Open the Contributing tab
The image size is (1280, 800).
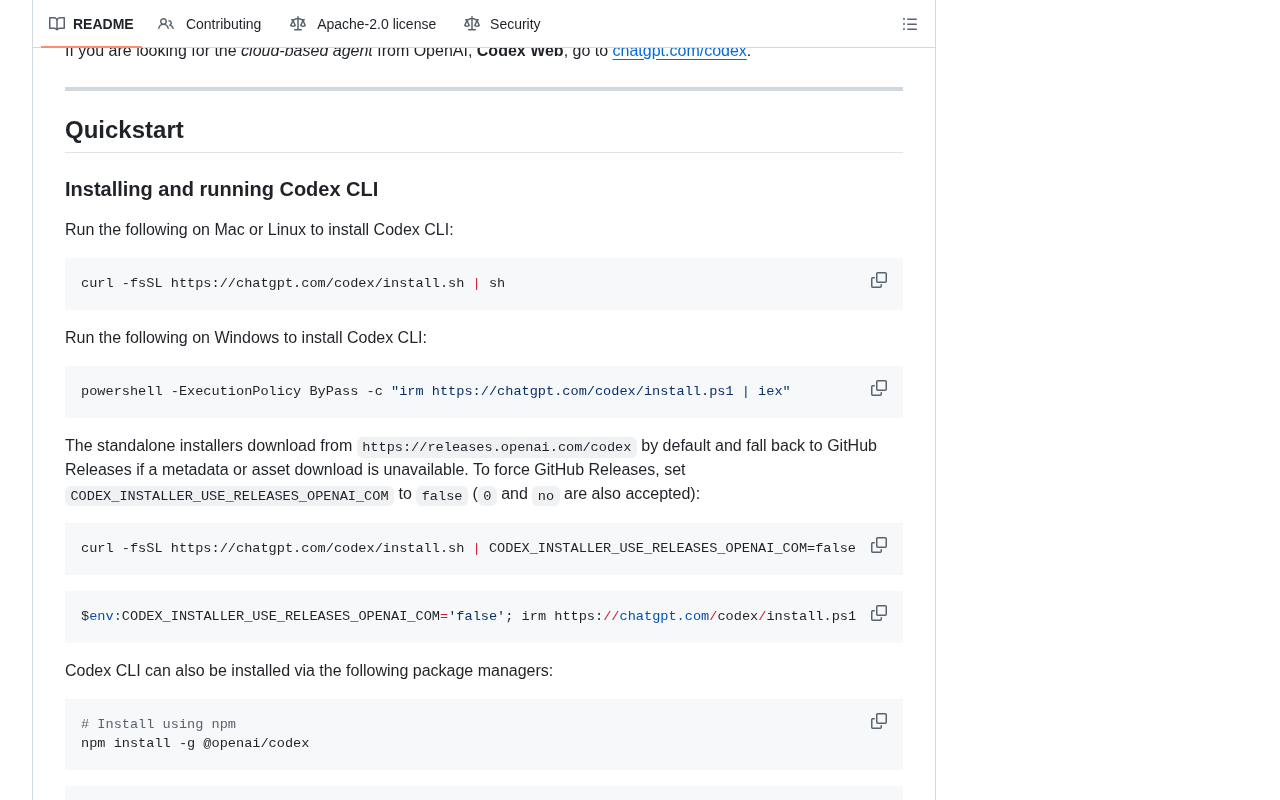[210, 24]
